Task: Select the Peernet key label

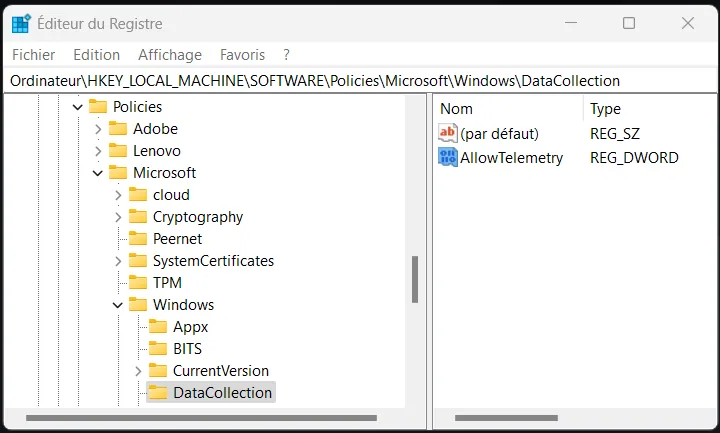Action: pyautogui.click(x=177, y=239)
